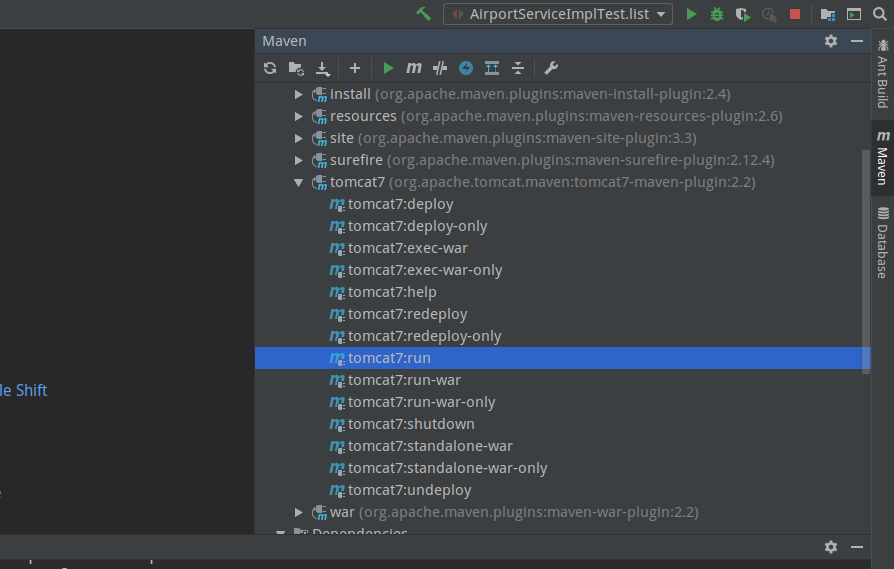Screen dimensions: 894x569
Task: Reimport all Maven projects icon
Action: click(x=270, y=68)
